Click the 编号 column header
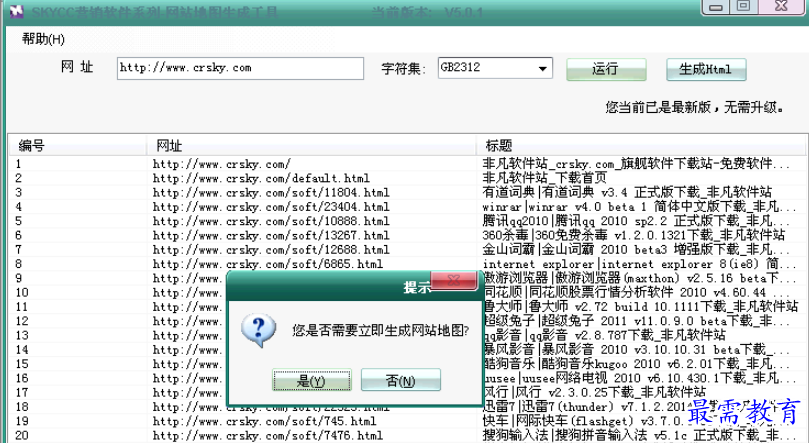The image size is (809, 443). tap(77, 145)
